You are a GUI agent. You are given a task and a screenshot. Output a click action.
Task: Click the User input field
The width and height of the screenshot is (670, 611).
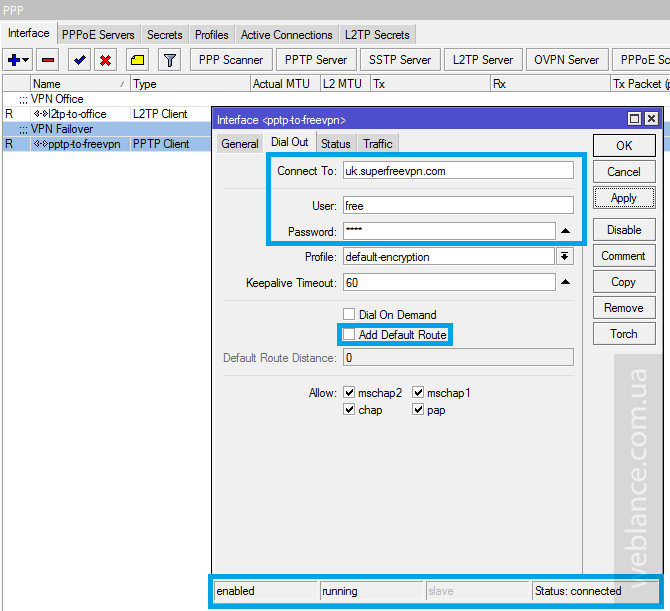tap(458, 206)
